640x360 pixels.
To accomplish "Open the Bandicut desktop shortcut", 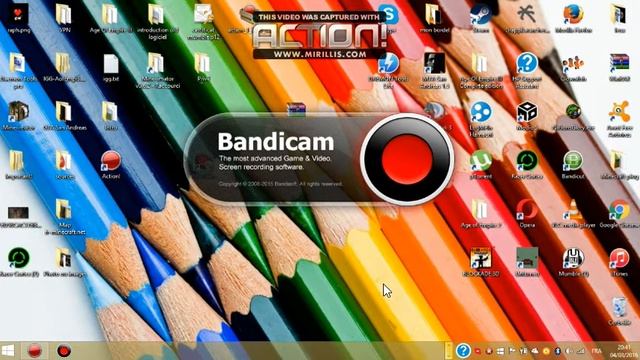I will click(573, 164).
